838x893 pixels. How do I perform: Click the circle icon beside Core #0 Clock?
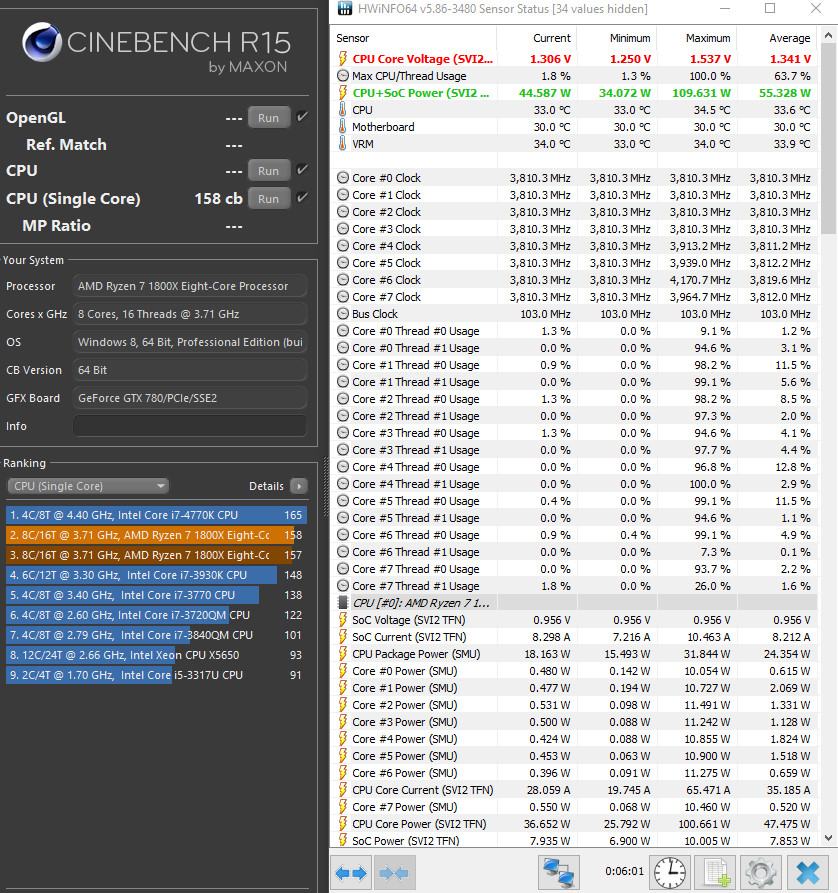(x=342, y=178)
